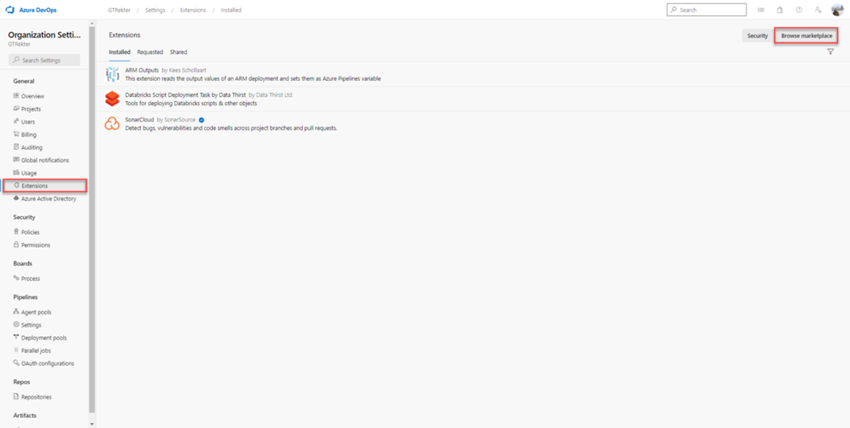Click the Extensions breadcrumb link
This screenshot has width=850, height=428.
click(192, 10)
